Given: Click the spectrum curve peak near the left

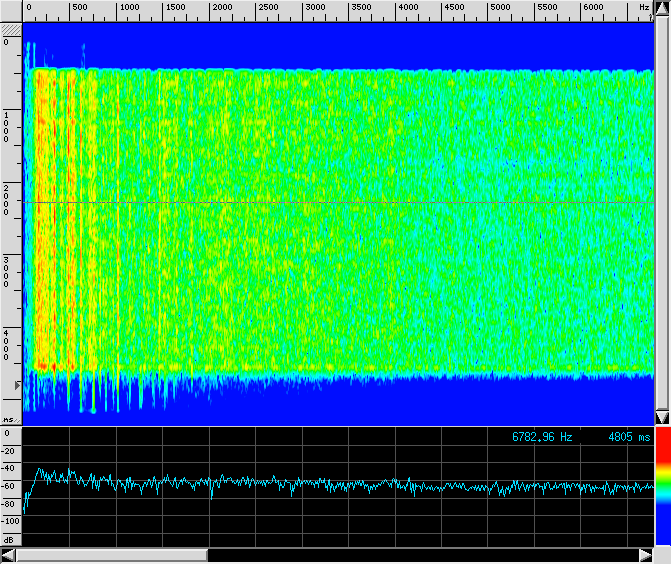Looking at the screenshot, I should pyautogui.click(x=39, y=470).
